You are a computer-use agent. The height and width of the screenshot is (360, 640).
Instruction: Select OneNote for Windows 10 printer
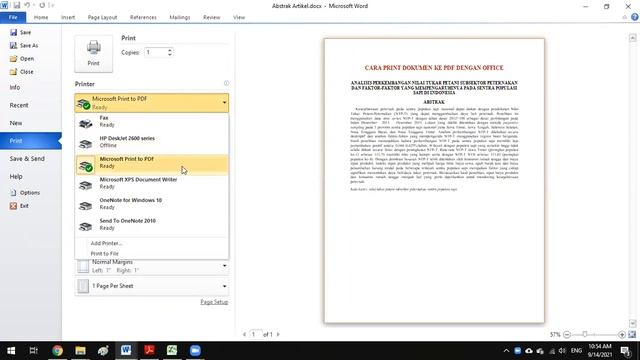tap(151, 204)
